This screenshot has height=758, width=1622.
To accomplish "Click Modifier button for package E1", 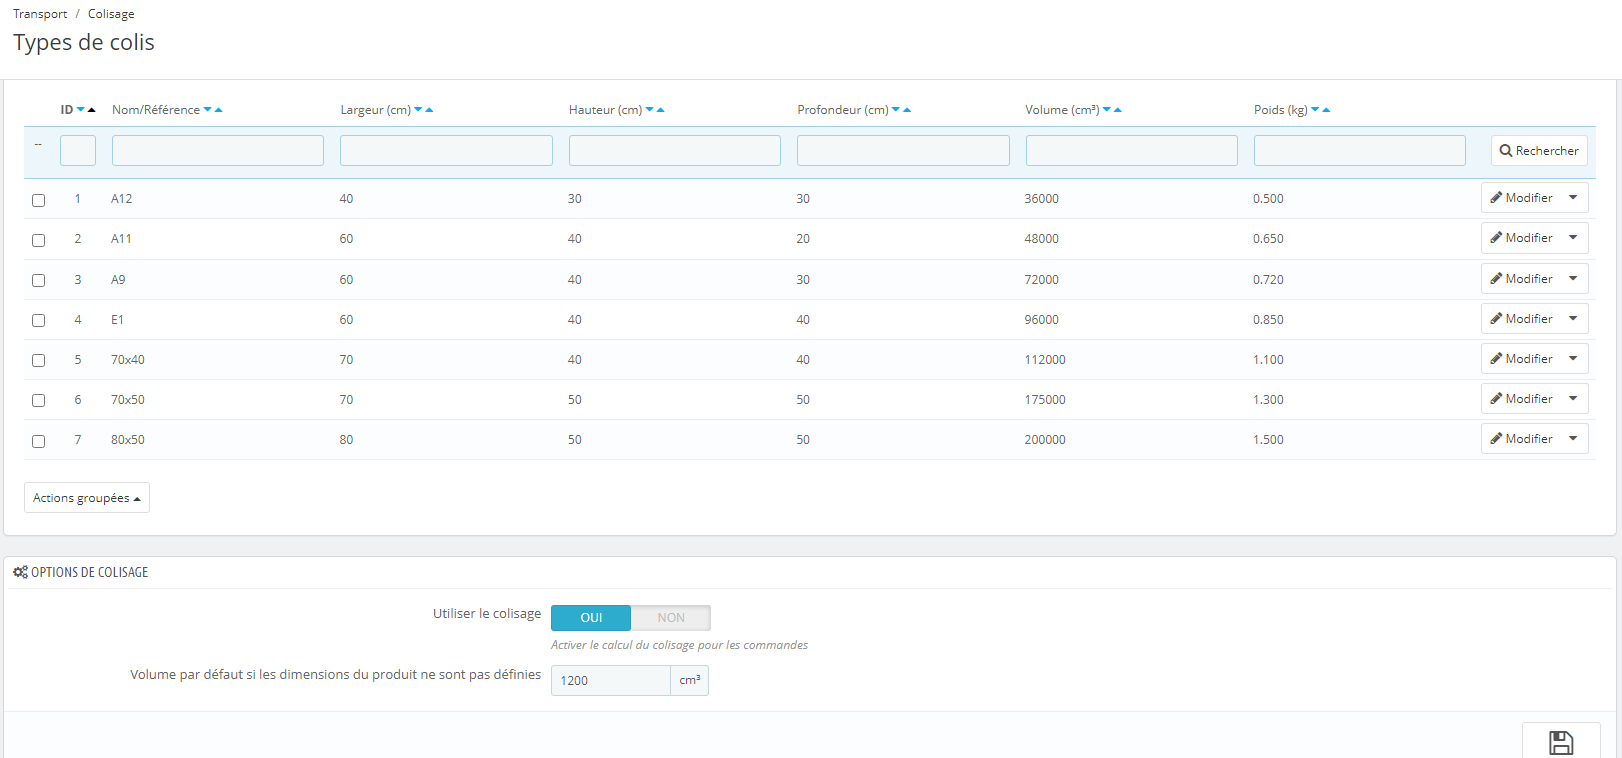I will click(x=1521, y=319).
